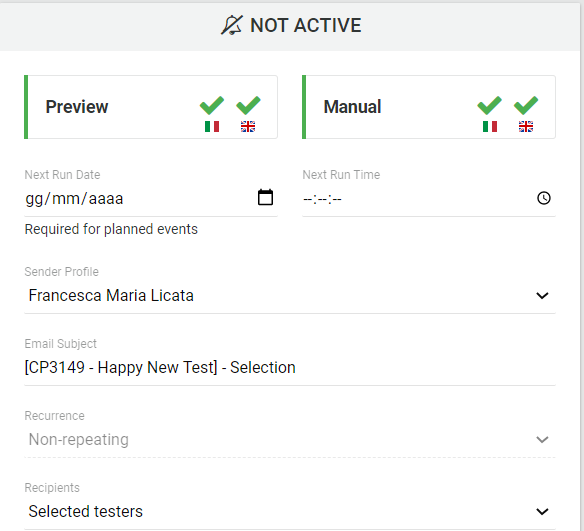Click the Manual English green checkmark
The image size is (584, 531).
tap(526, 105)
